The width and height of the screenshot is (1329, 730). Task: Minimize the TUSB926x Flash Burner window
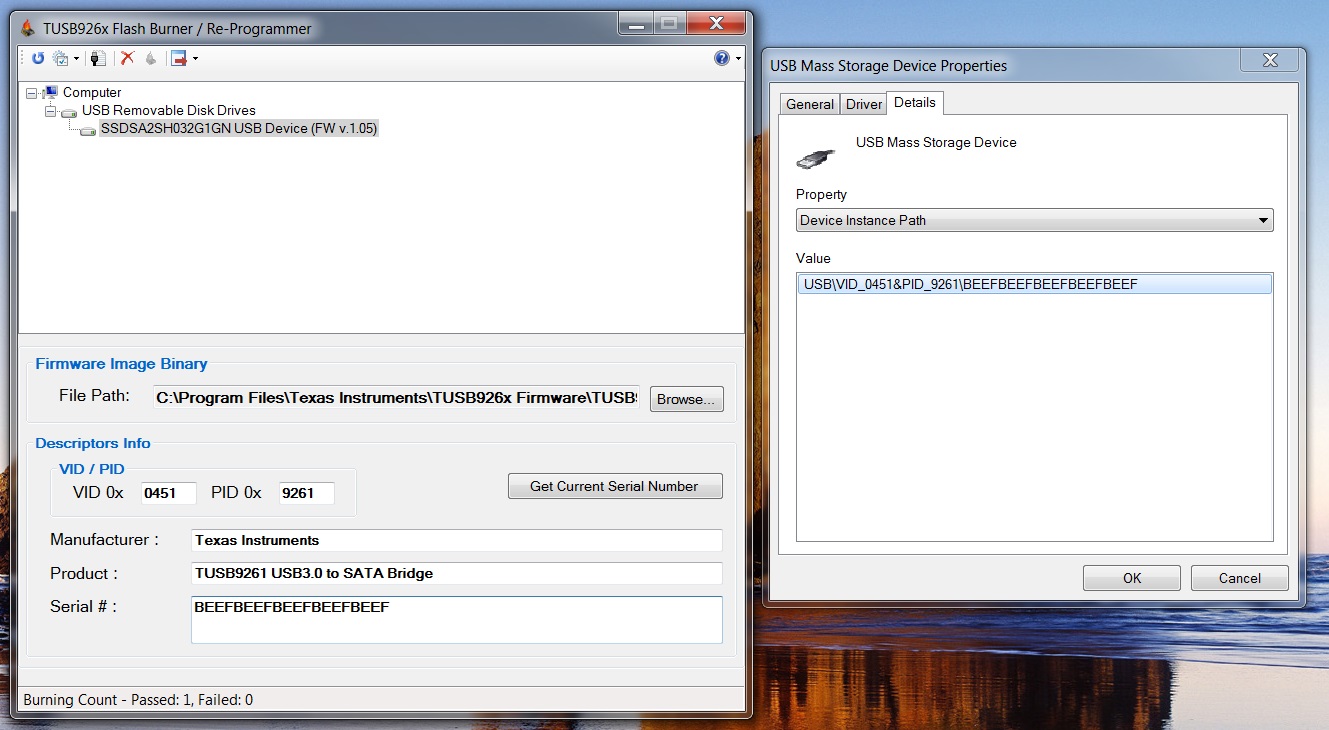[635, 23]
